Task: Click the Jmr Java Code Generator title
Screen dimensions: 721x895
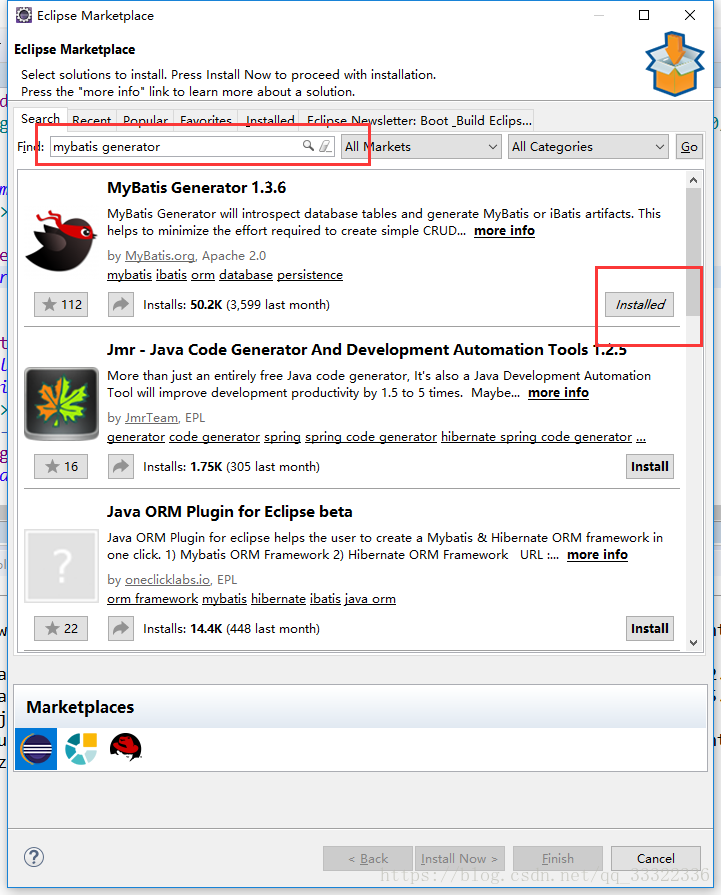Action: pos(366,349)
